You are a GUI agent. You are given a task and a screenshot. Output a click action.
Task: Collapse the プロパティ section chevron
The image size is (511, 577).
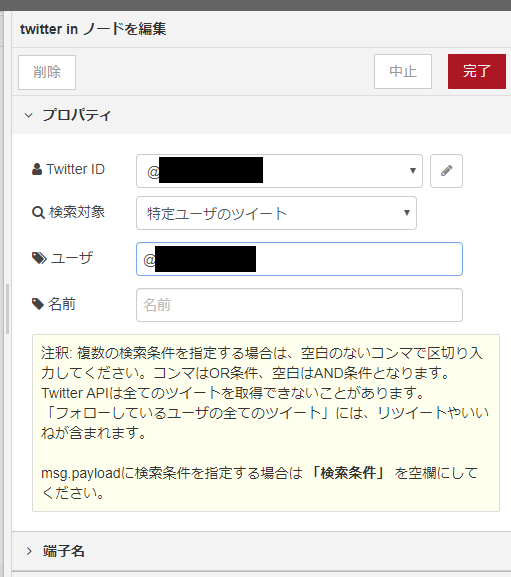point(29,115)
